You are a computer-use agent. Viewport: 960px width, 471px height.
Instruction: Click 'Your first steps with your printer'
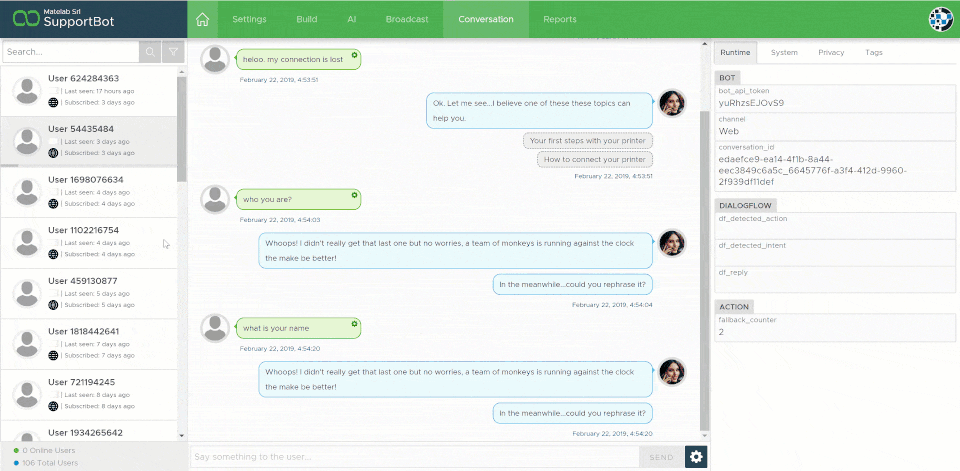coord(588,141)
